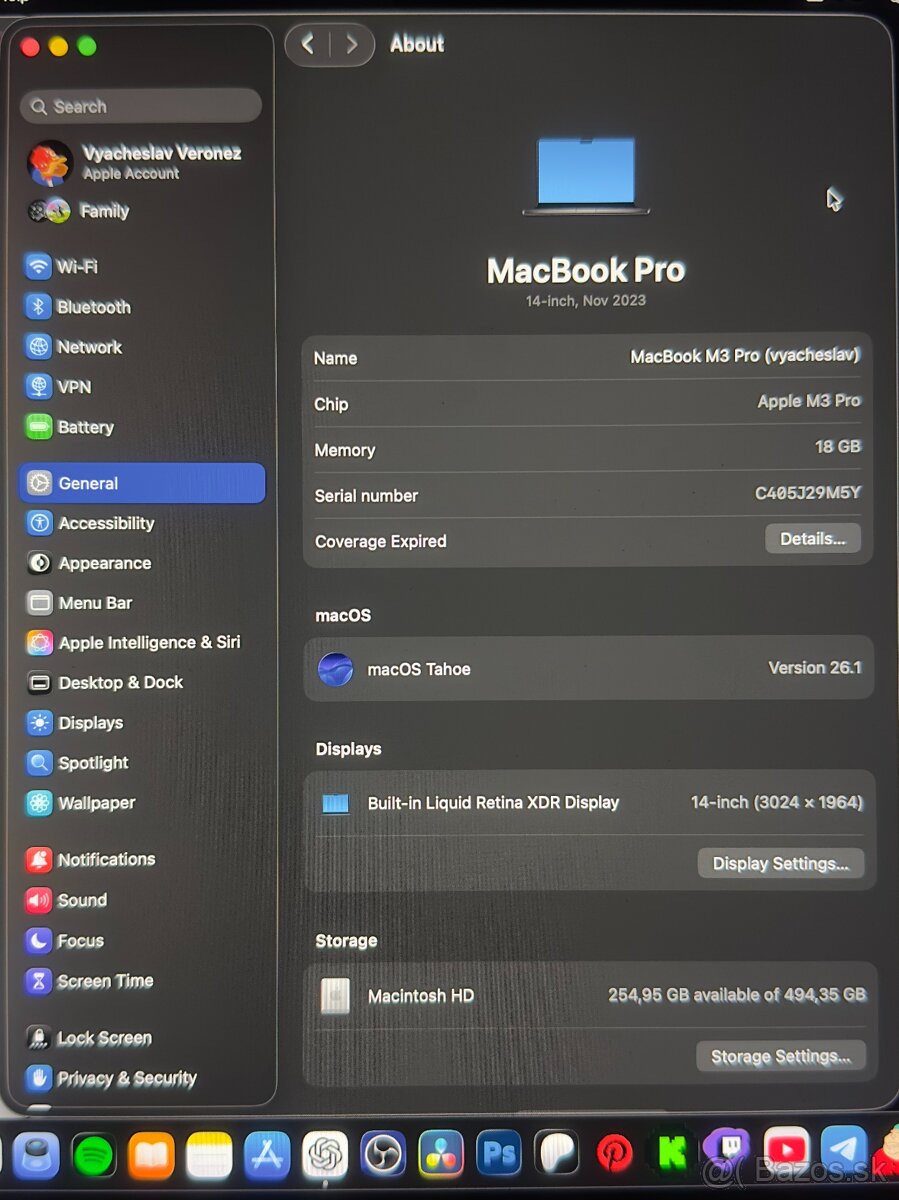
Task: Select Lock Screen settings
Action: point(103,1037)
